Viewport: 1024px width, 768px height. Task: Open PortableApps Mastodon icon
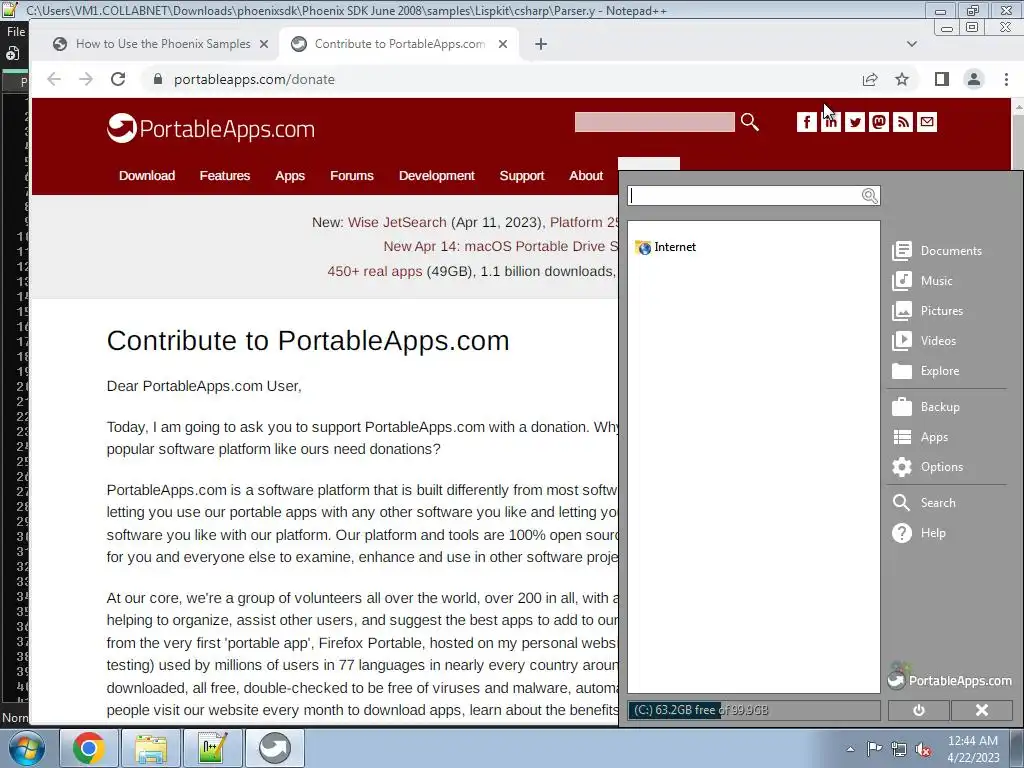coord(879,122)
